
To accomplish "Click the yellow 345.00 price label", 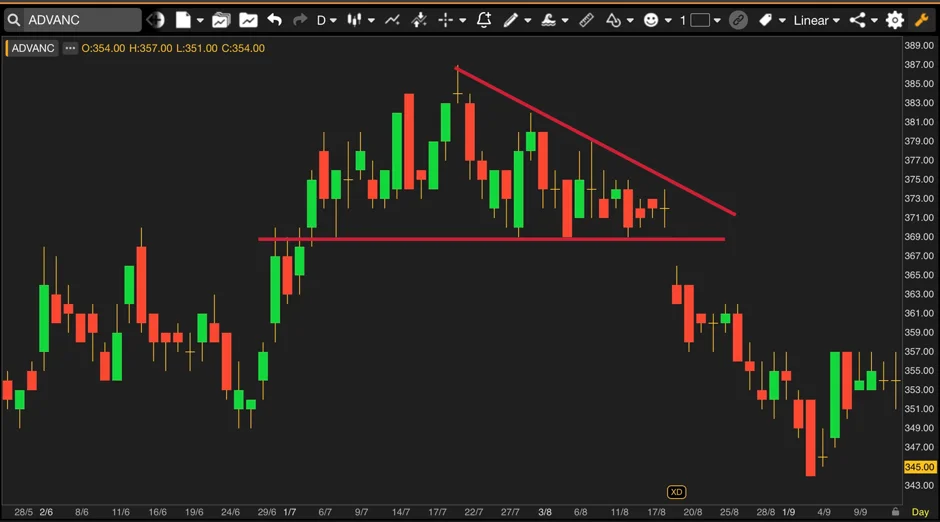I will [920, 467].
